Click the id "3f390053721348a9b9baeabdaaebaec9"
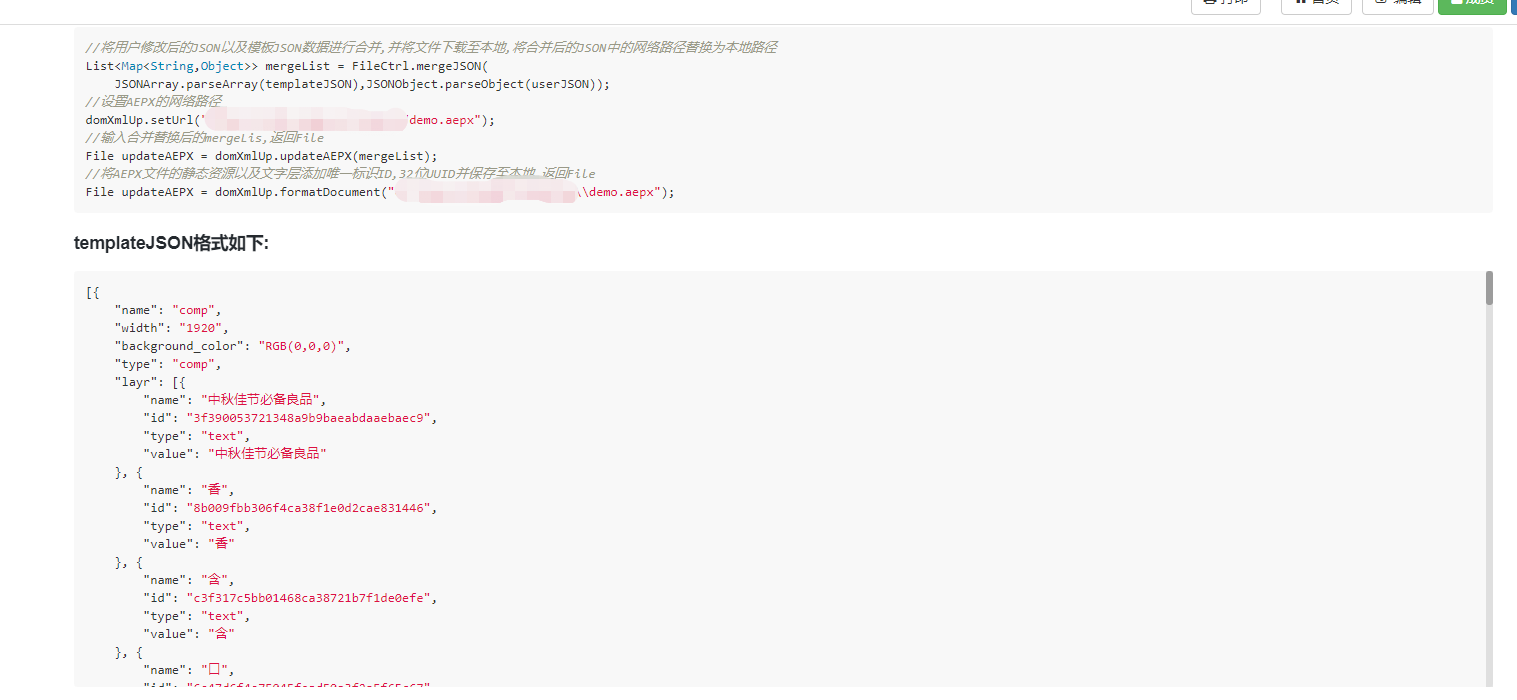The height and width of the screenshot is (700, 1517). point(308,418)
